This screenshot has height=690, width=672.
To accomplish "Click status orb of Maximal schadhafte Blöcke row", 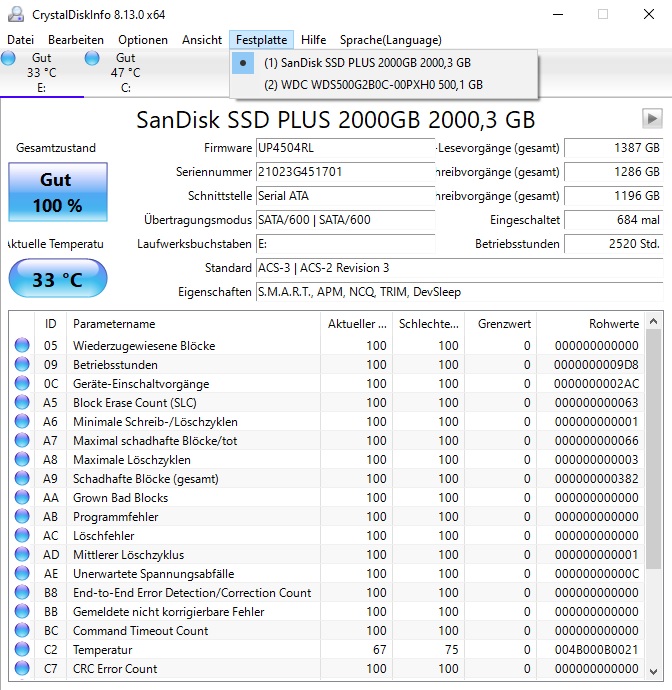I will [22, 440].
